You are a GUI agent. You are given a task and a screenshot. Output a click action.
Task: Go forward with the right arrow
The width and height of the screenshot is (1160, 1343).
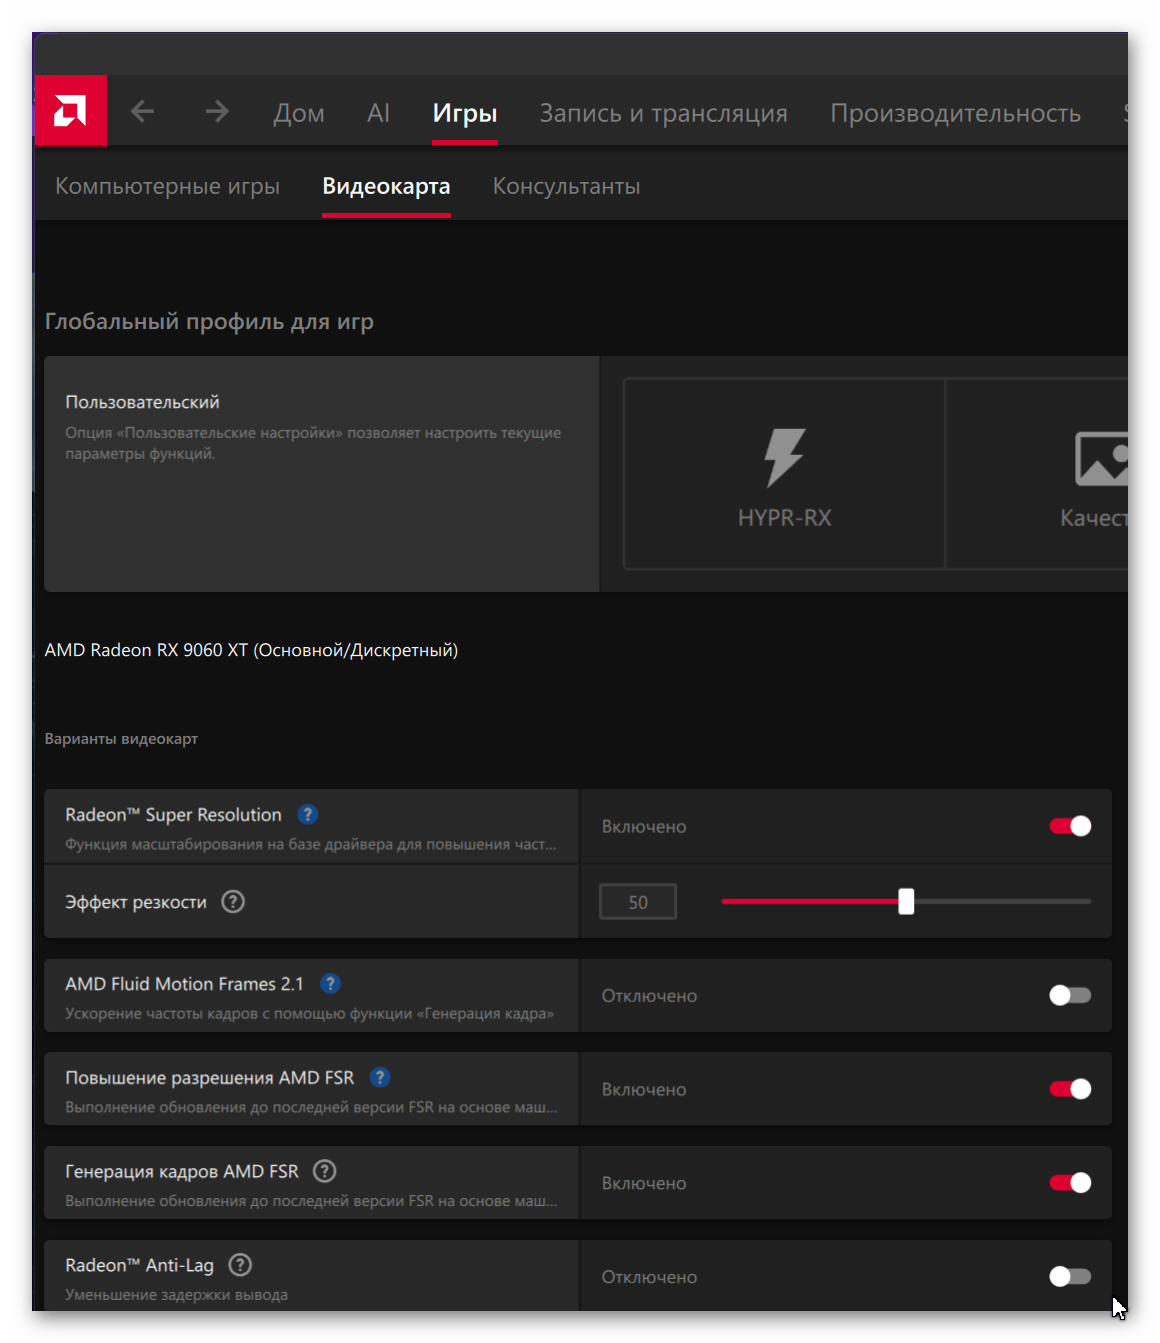[x=217, y=111]
